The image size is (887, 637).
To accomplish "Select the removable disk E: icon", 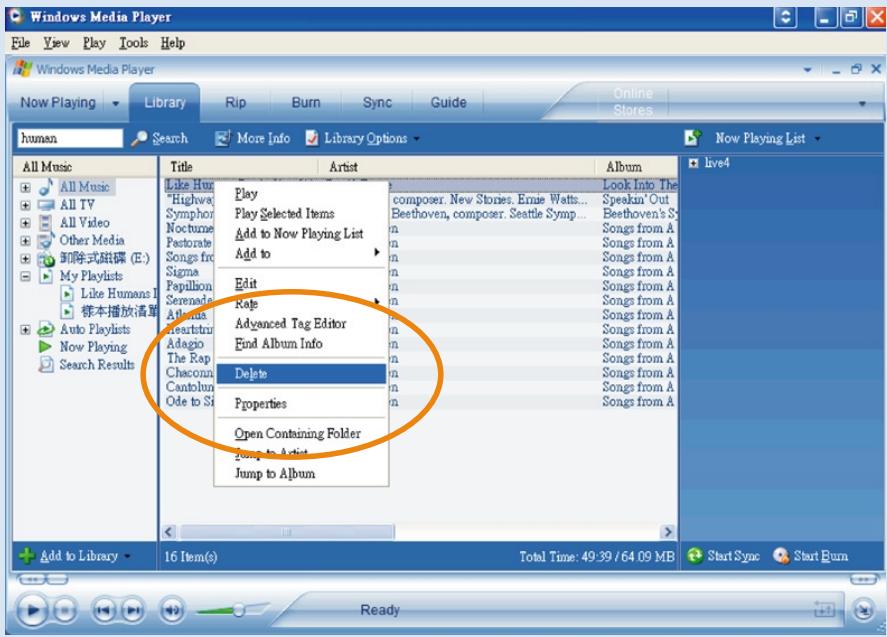I will [46, 259].
